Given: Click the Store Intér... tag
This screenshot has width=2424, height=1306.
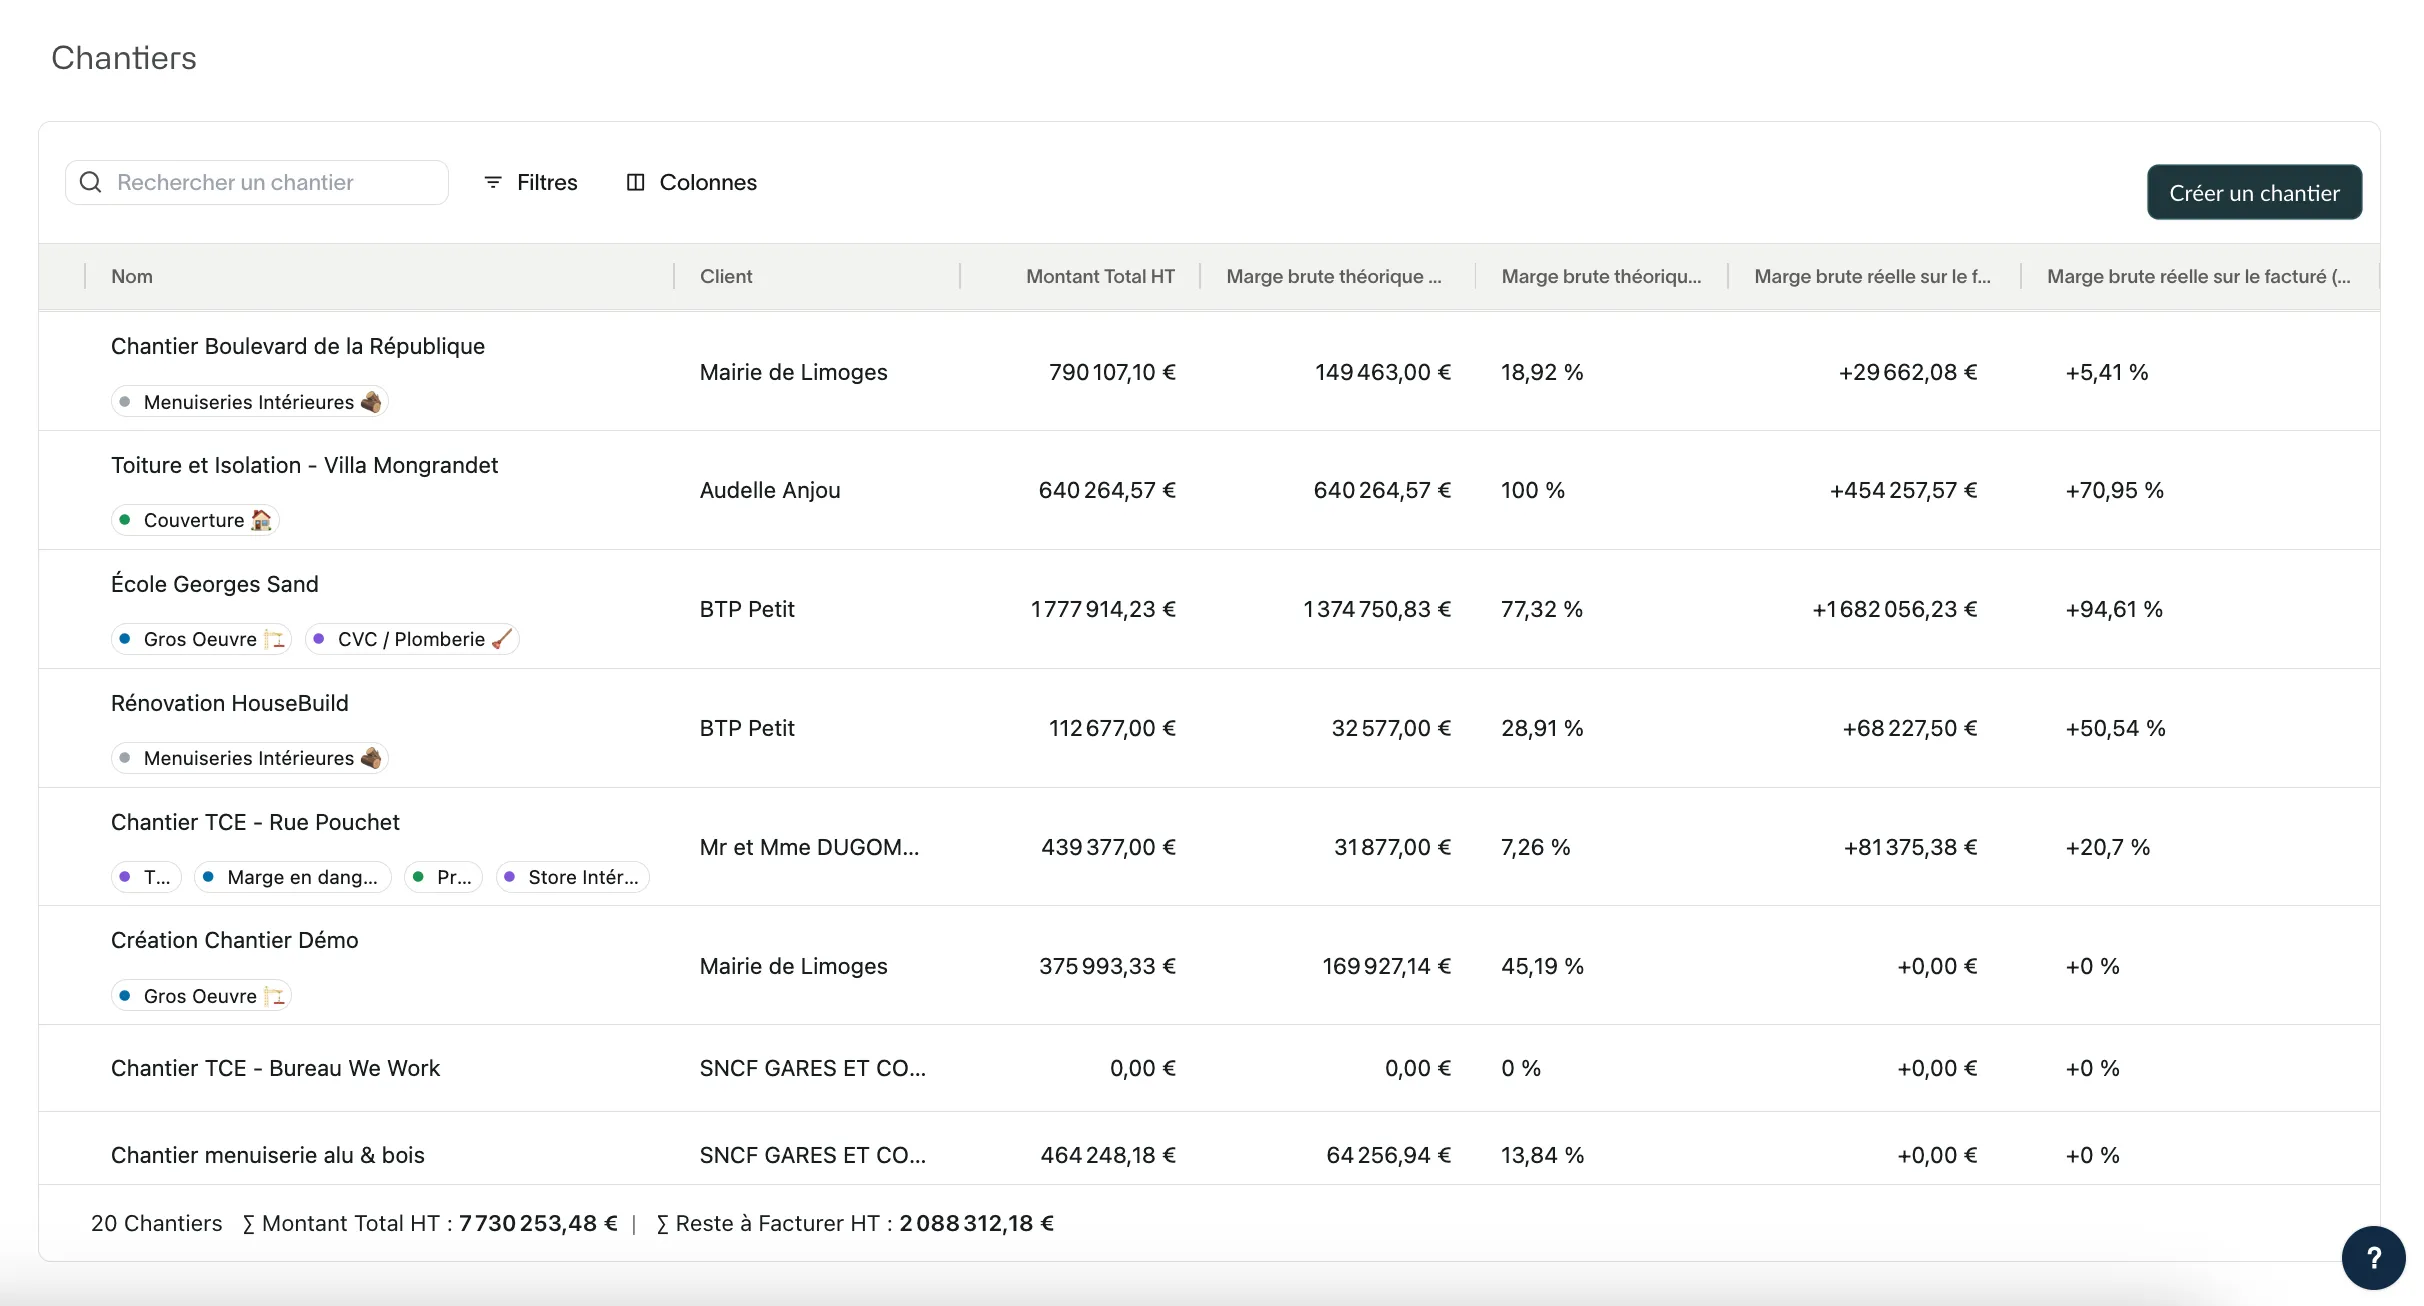Looking at the screenshot, I should click(573, 877).
